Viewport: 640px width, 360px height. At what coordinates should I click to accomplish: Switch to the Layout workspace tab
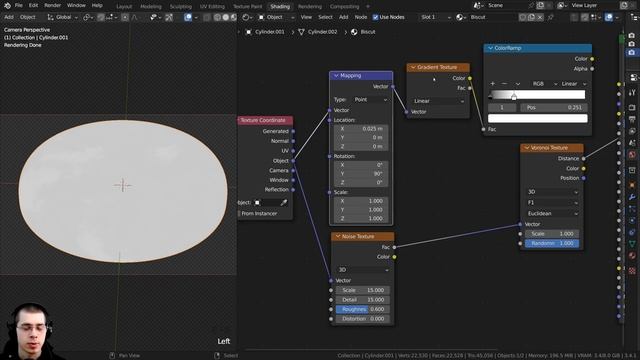pyautogui.click(x=124, y=7)
